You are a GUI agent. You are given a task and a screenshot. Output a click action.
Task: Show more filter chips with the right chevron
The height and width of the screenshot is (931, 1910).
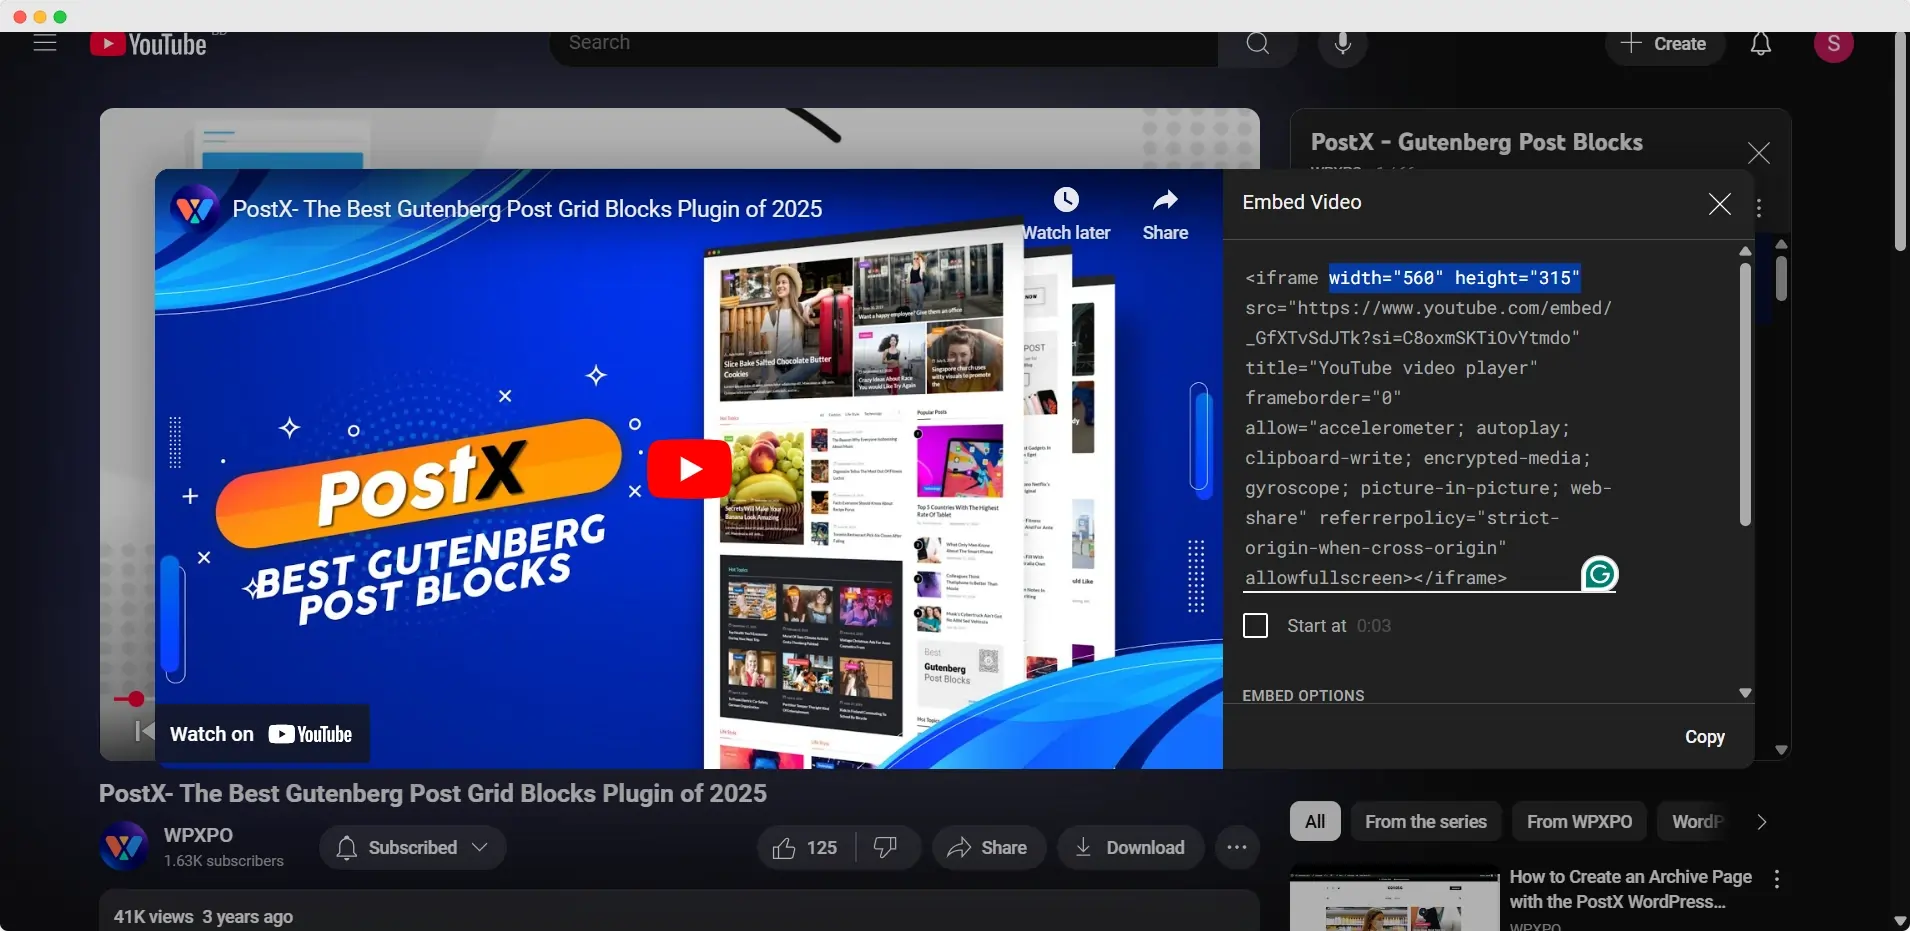1762,822
